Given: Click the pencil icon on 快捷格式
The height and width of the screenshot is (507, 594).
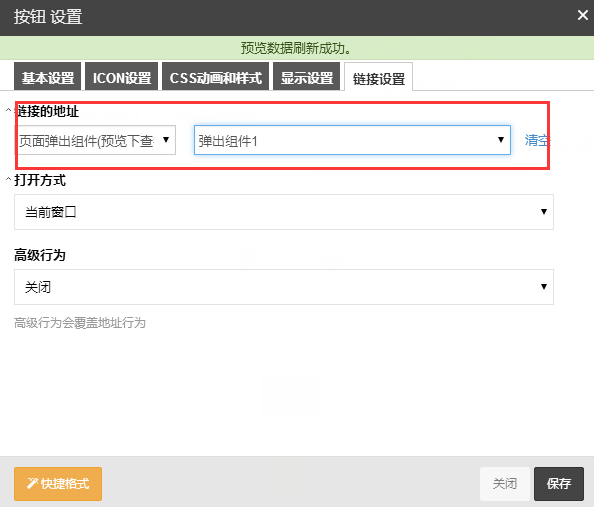Looking at the screenshot, I should [32, 484].
